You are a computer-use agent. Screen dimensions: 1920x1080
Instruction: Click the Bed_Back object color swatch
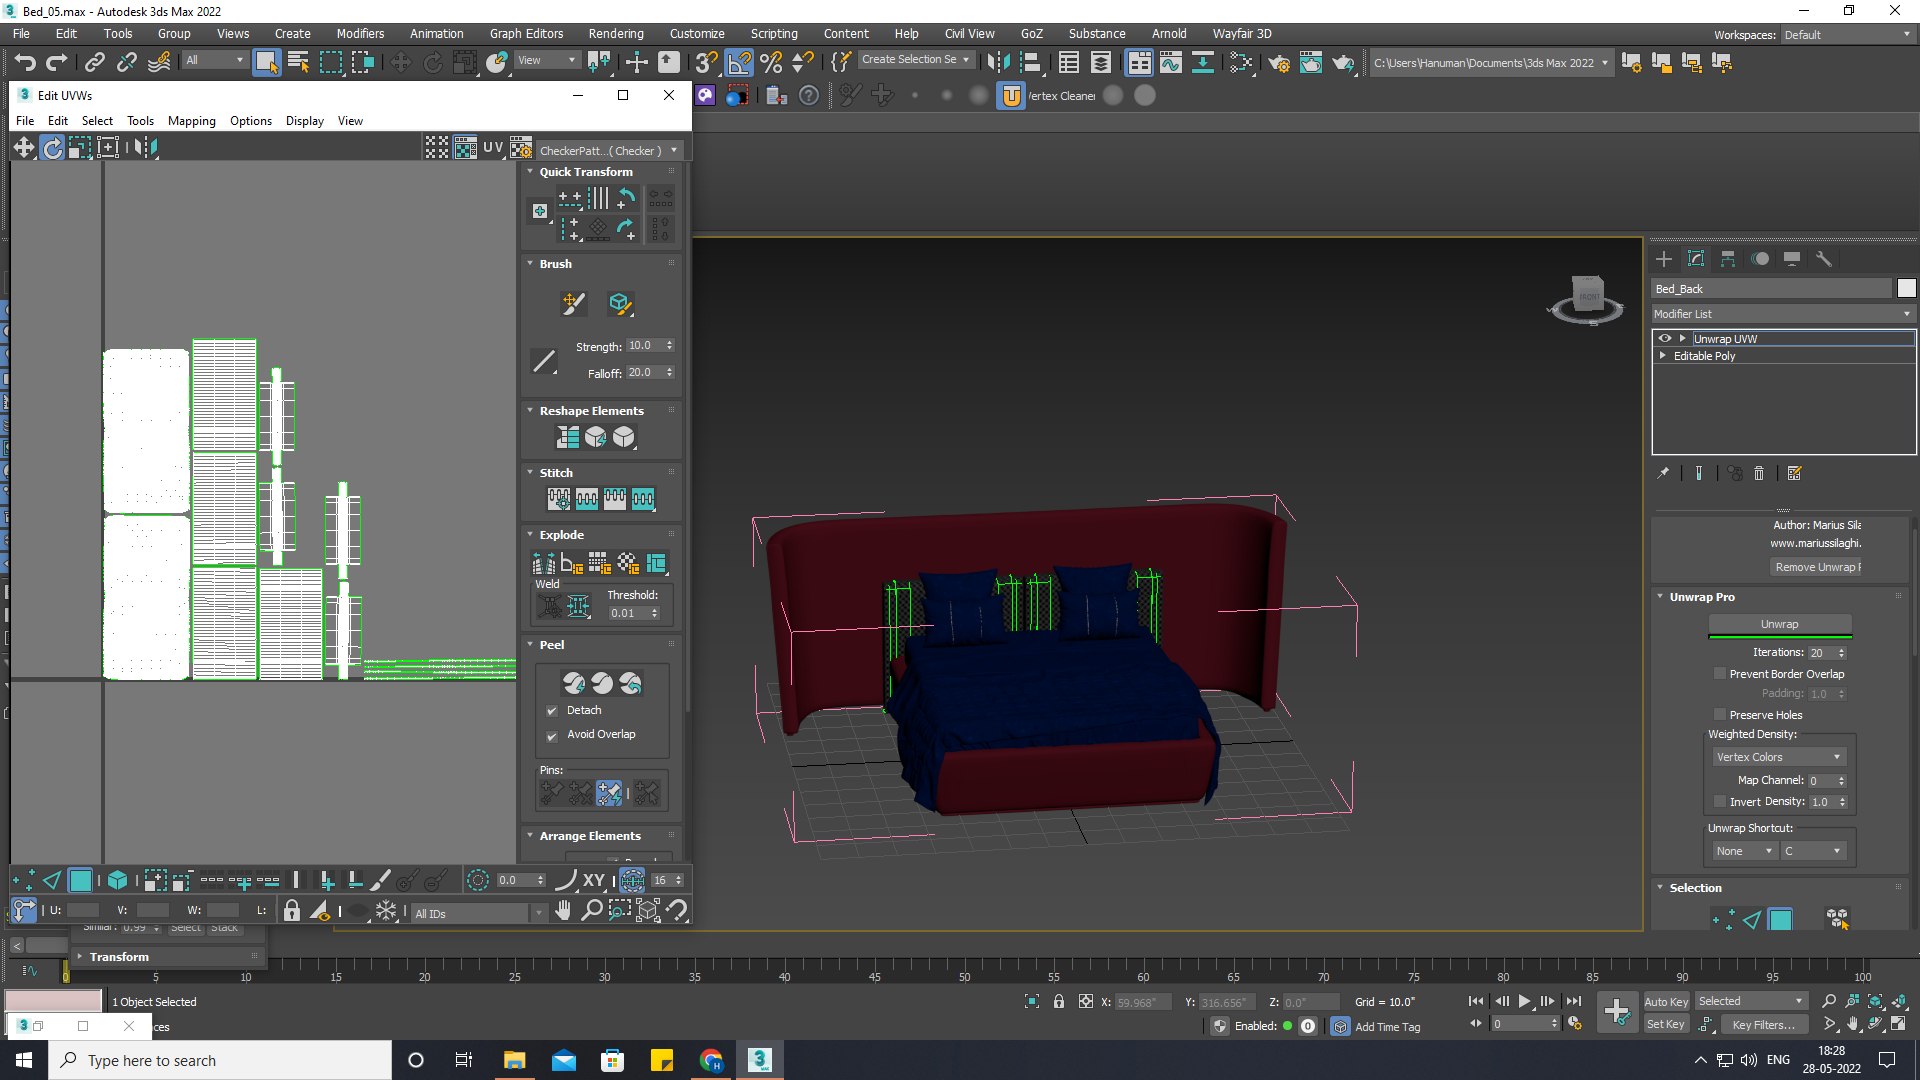point(1907,288)
